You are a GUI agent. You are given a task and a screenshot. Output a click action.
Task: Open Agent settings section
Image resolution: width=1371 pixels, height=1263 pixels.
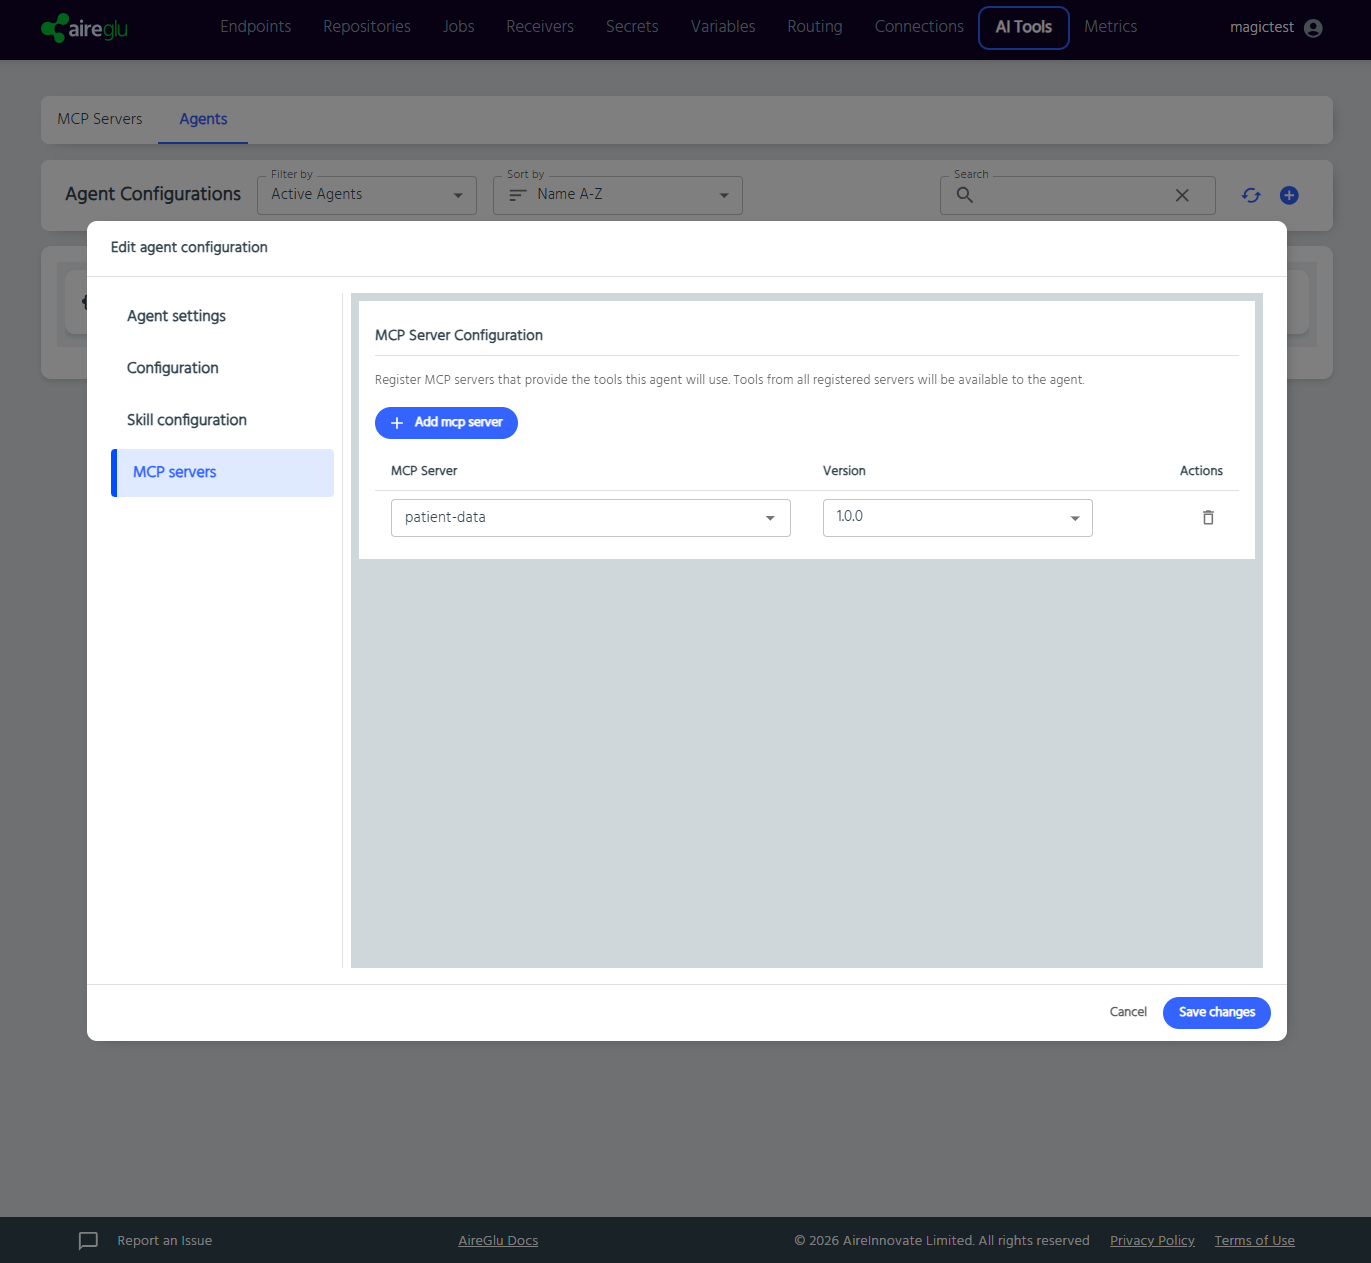click(x=176, y=316)
